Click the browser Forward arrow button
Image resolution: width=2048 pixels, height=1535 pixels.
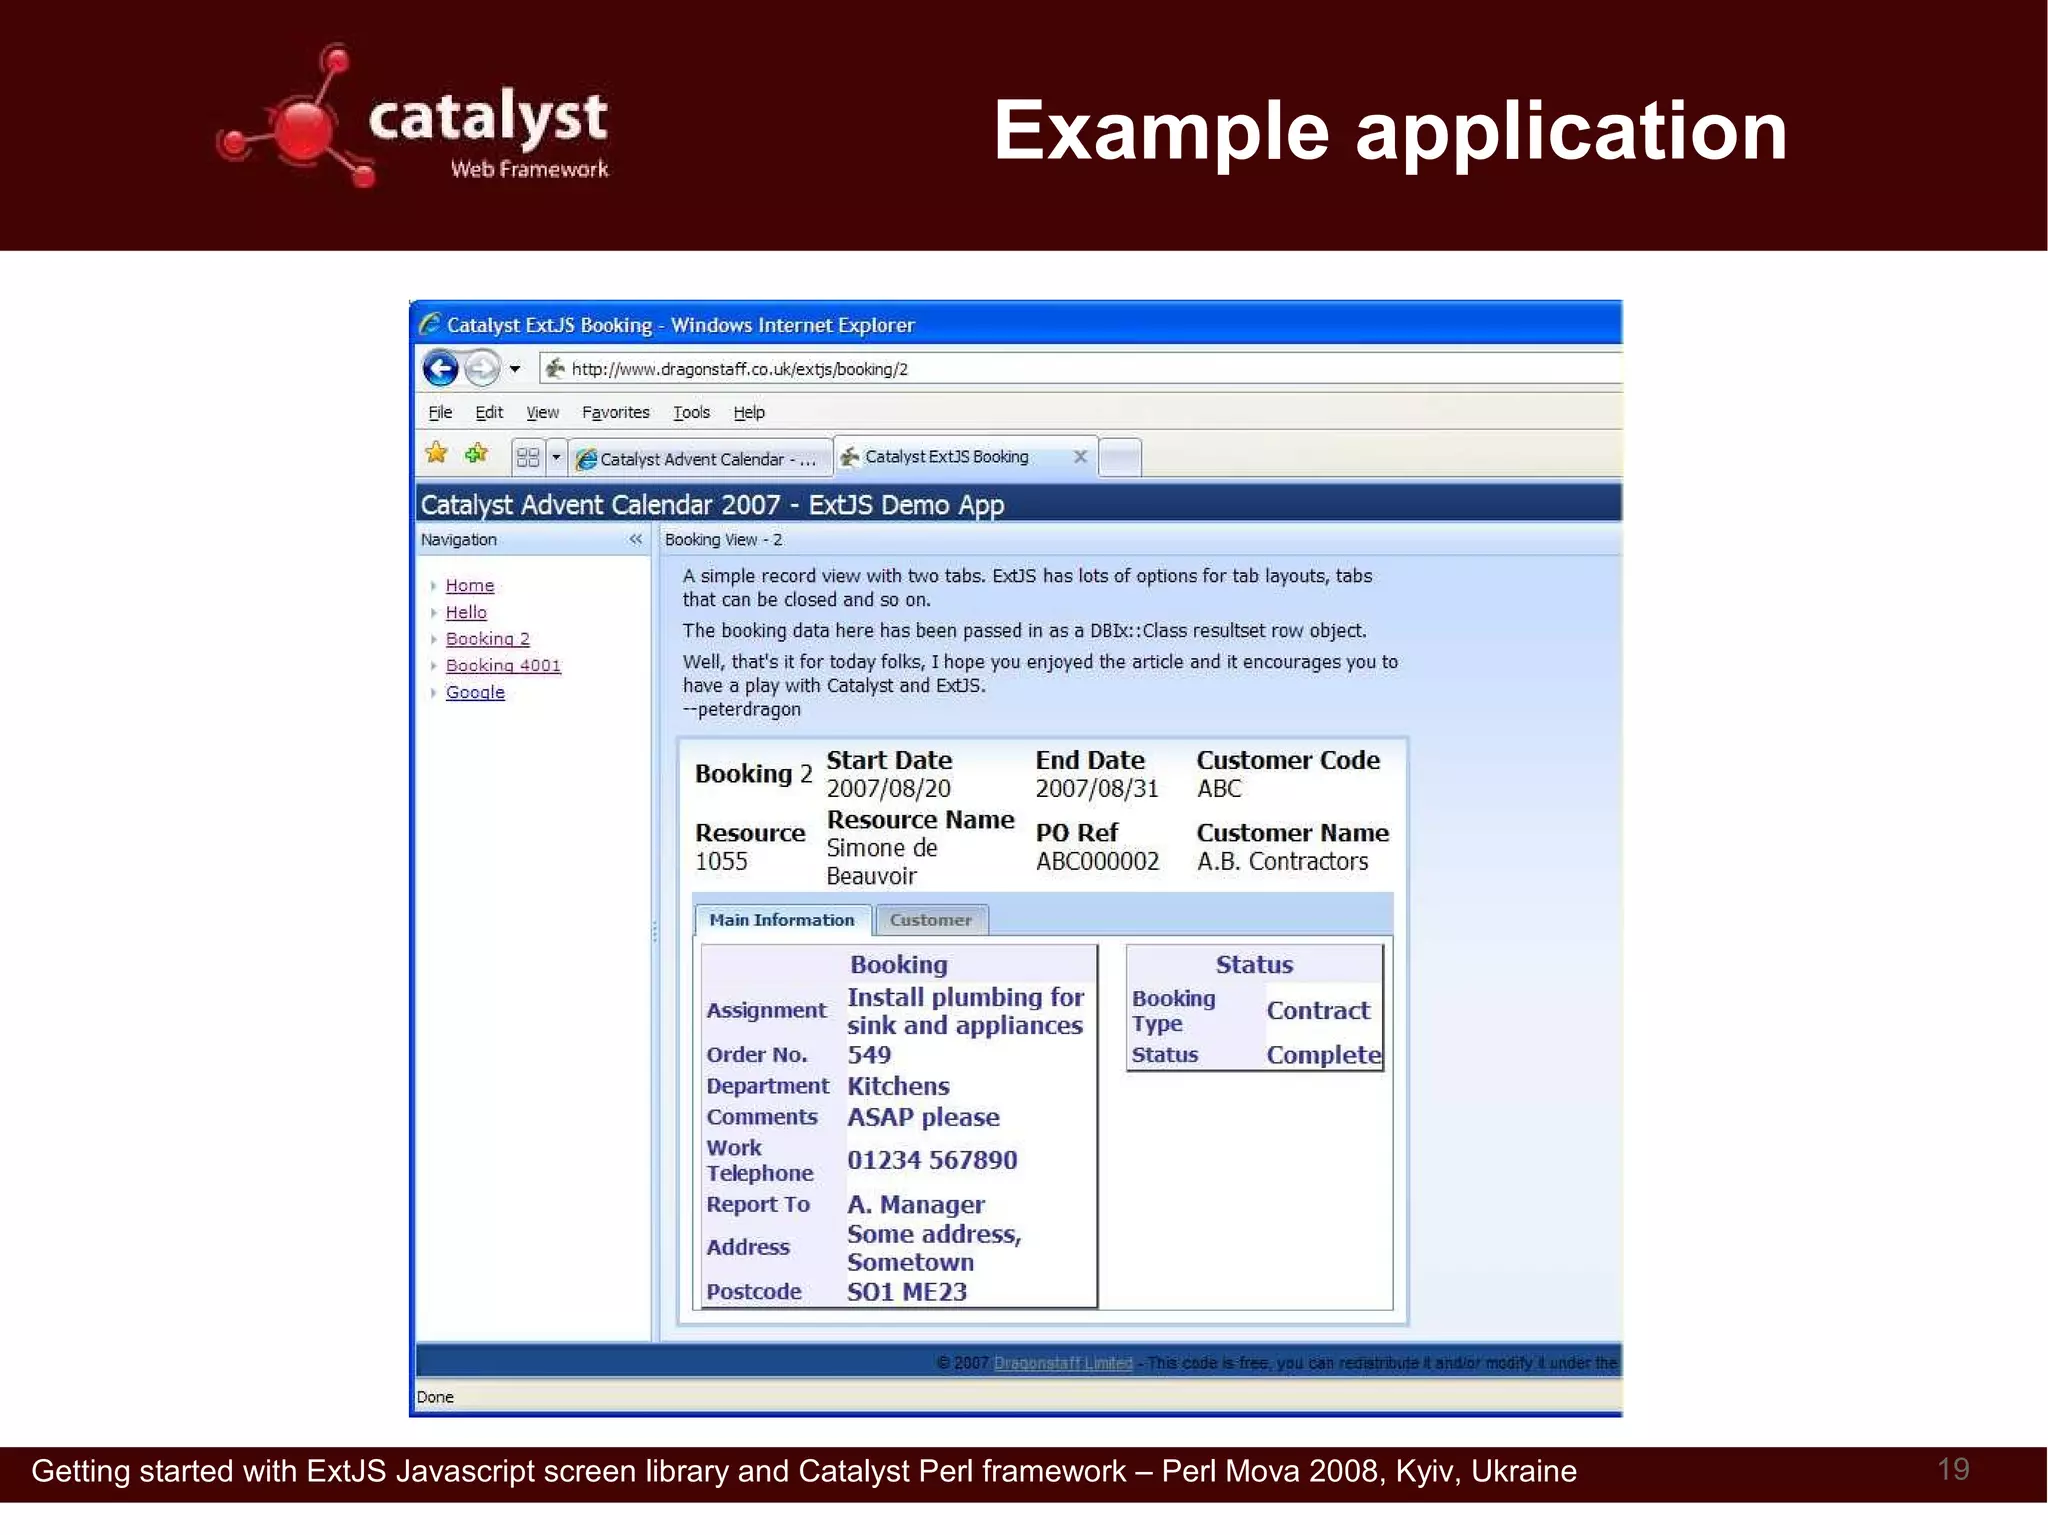coord(483,369)
